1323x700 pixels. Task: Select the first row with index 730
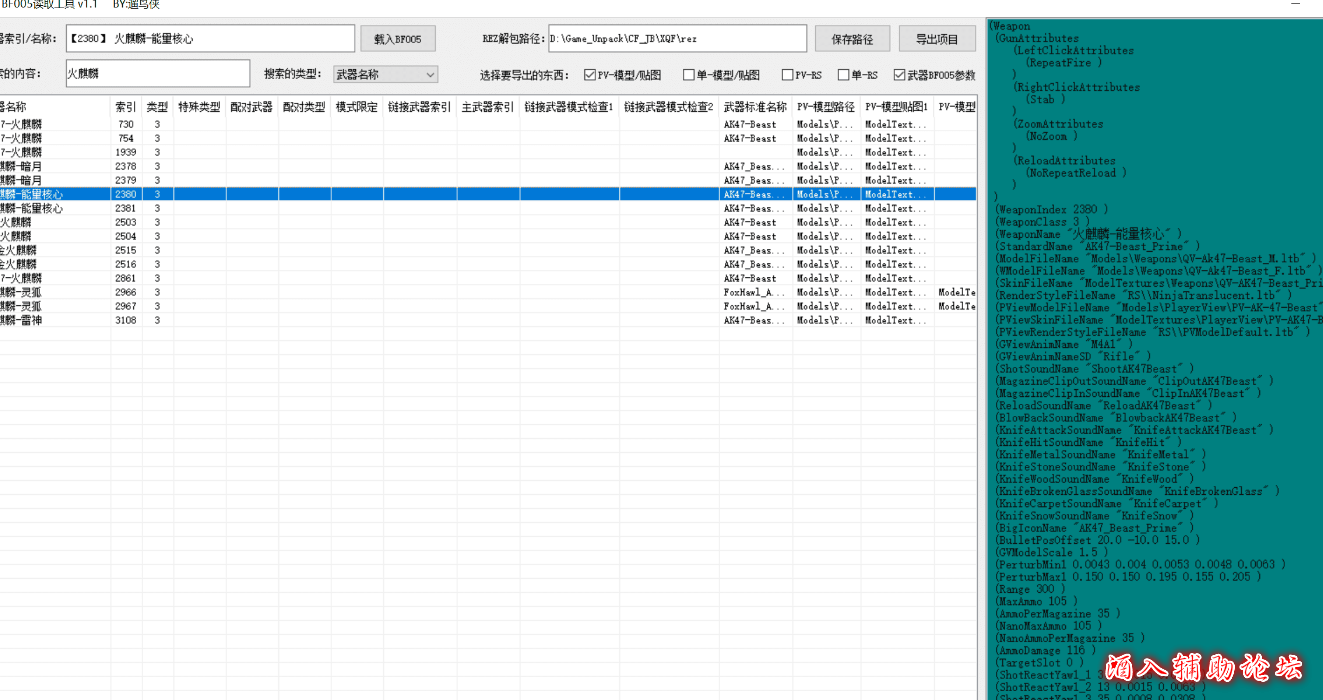click(126, 125)
